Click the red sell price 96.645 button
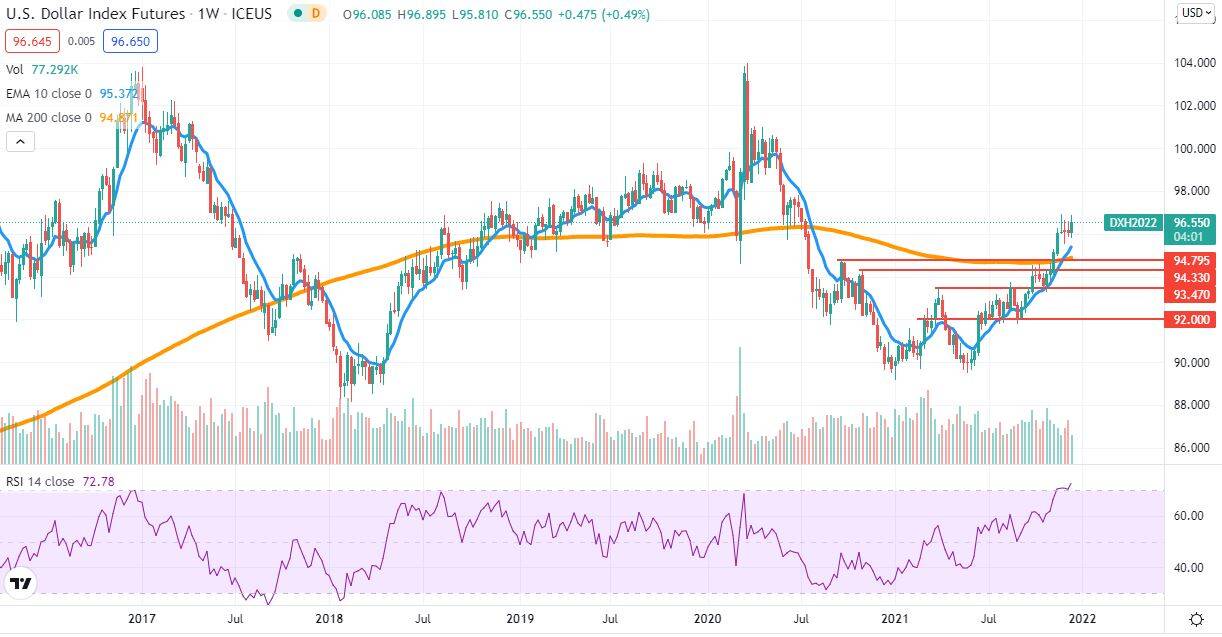This screenshot has width=1222, height=637. pyautogui.click(x=32, y=42)
